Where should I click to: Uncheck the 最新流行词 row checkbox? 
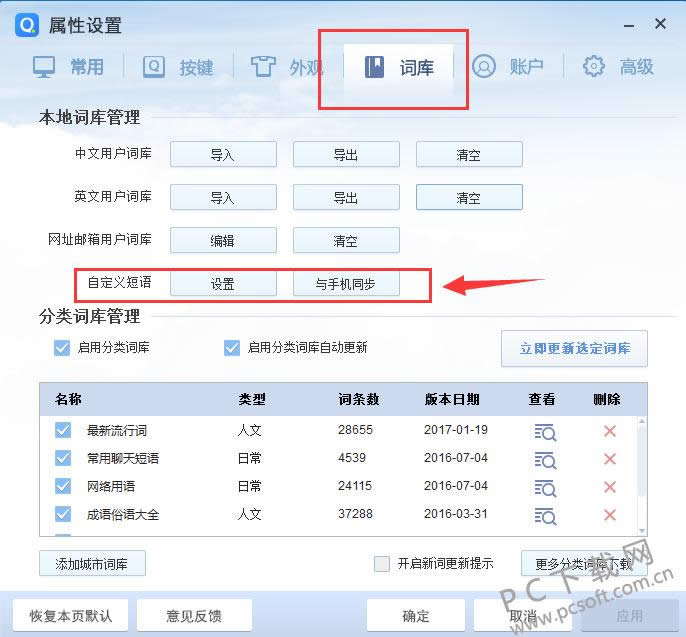pos(63,431)
